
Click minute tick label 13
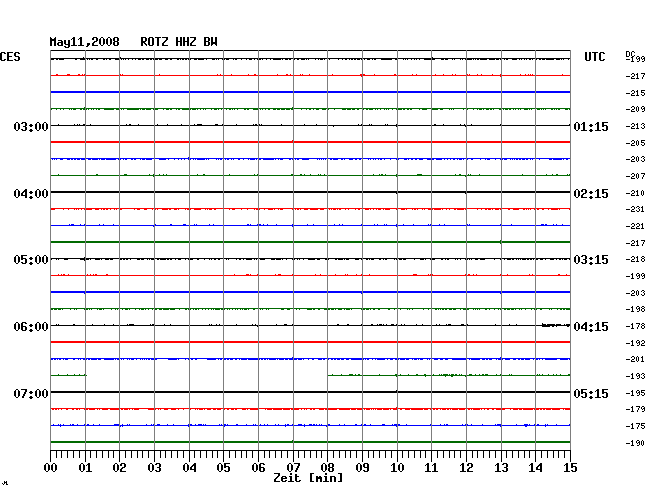click(501, 468)
